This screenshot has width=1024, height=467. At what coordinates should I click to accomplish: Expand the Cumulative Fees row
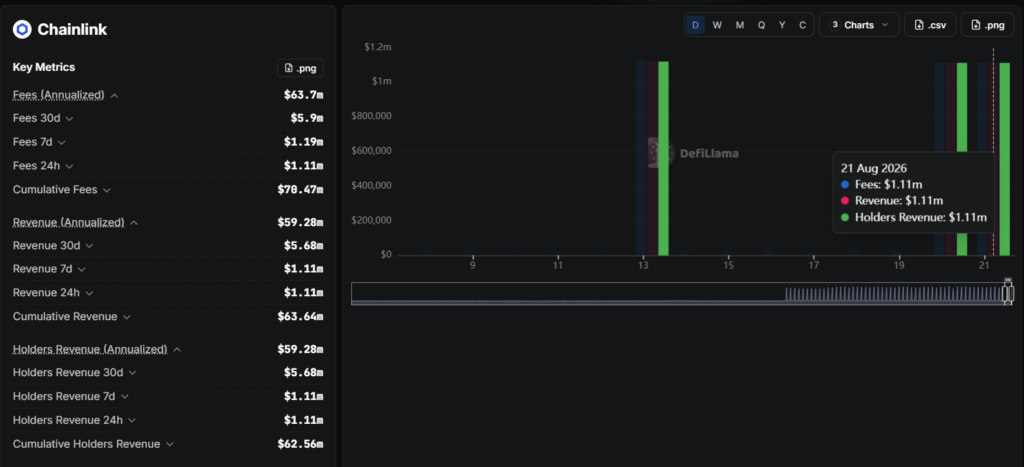(106, 190)
